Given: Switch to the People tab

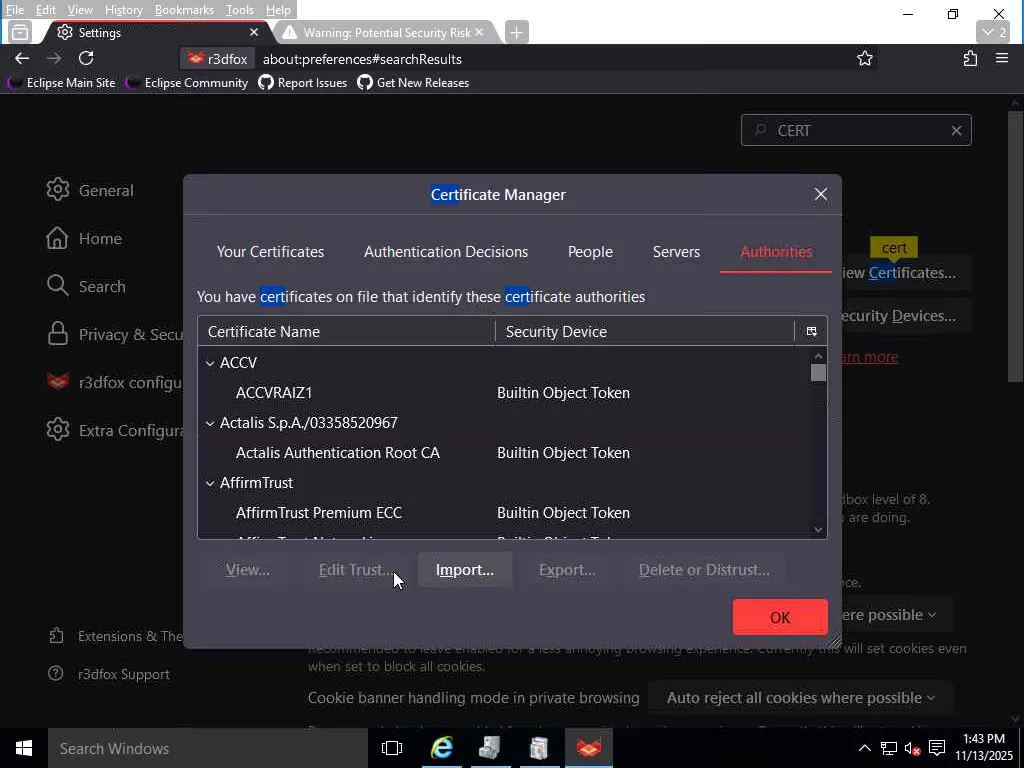Looking at the screenshot, I should pos(590,252).
